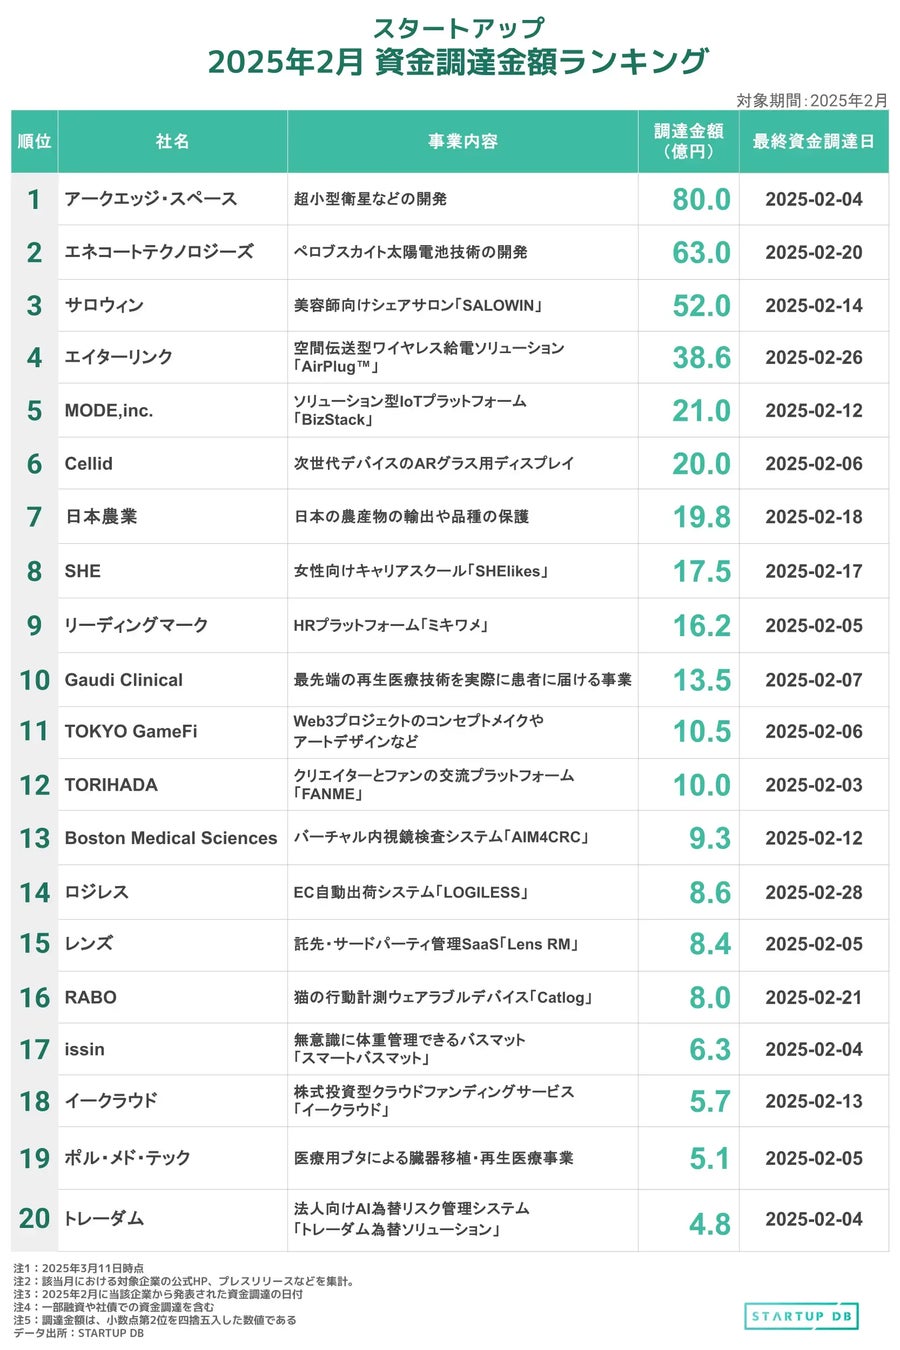Click company name Cellid

pos(89,464)
